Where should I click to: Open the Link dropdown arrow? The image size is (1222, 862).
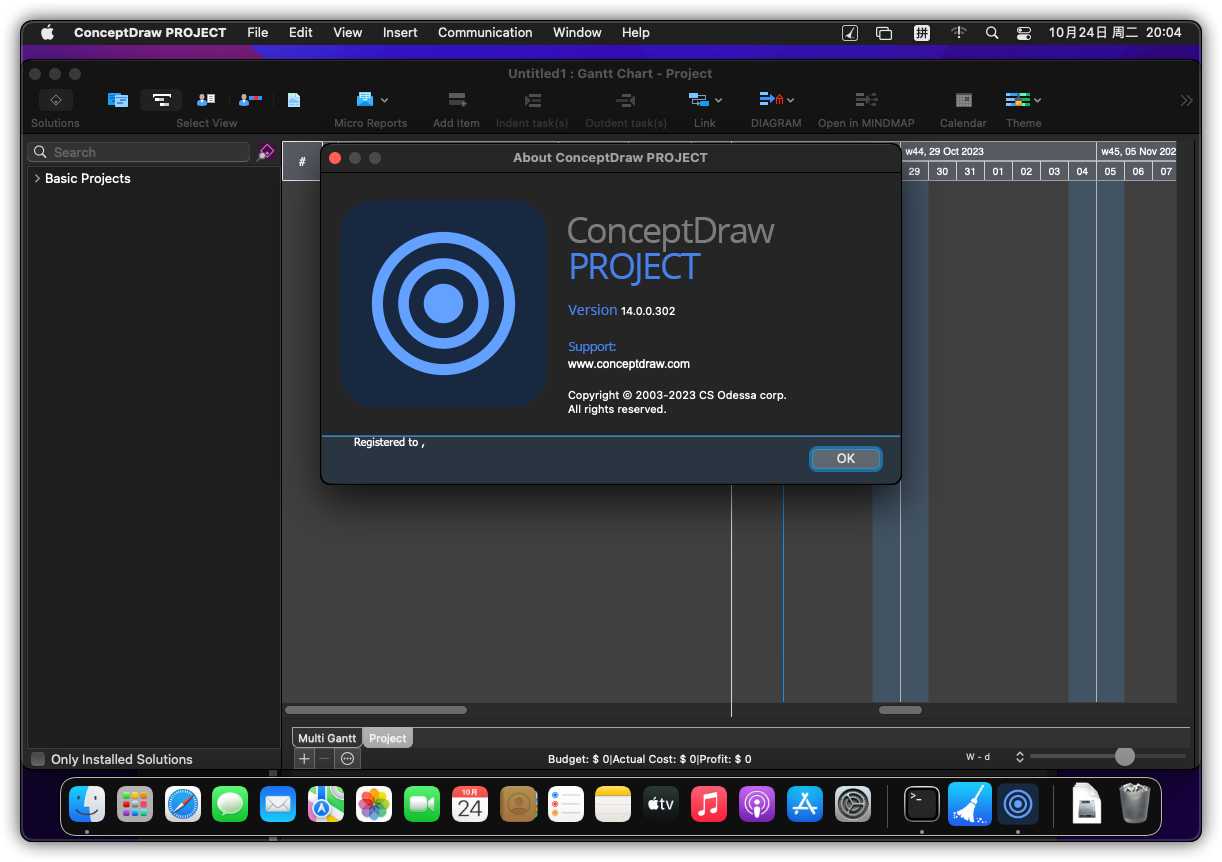click(x=718, y=100)
